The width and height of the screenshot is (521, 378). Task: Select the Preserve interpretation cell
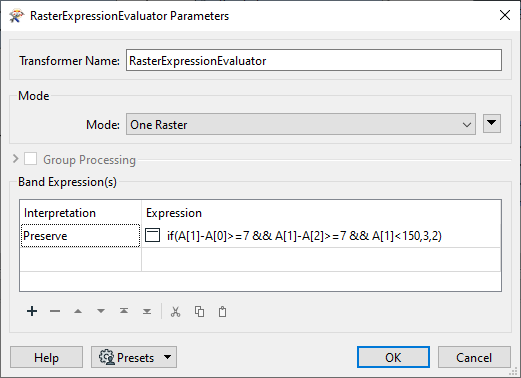pos(80,236)
